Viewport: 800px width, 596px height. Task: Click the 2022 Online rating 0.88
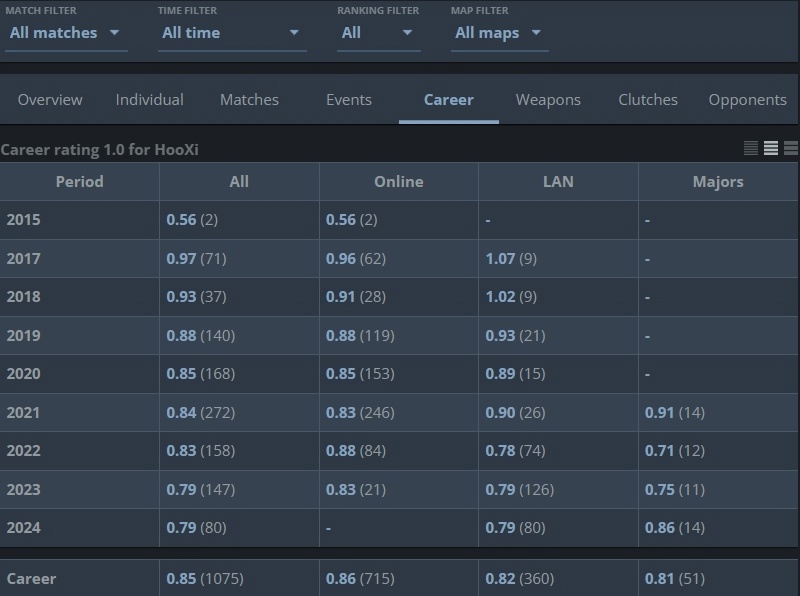coord(341,450)
